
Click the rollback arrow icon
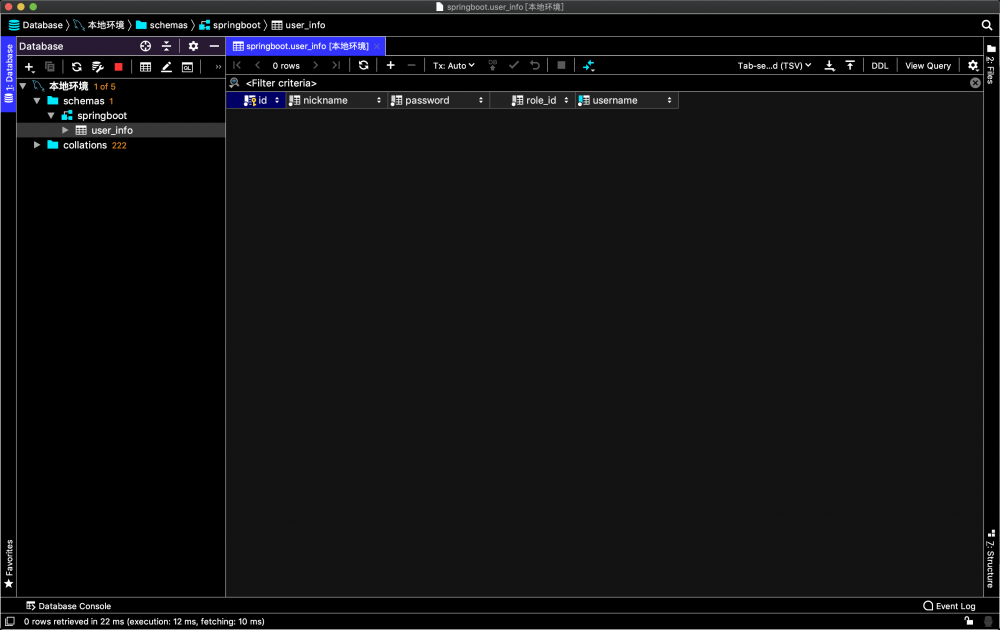click(x=535, y=65)
